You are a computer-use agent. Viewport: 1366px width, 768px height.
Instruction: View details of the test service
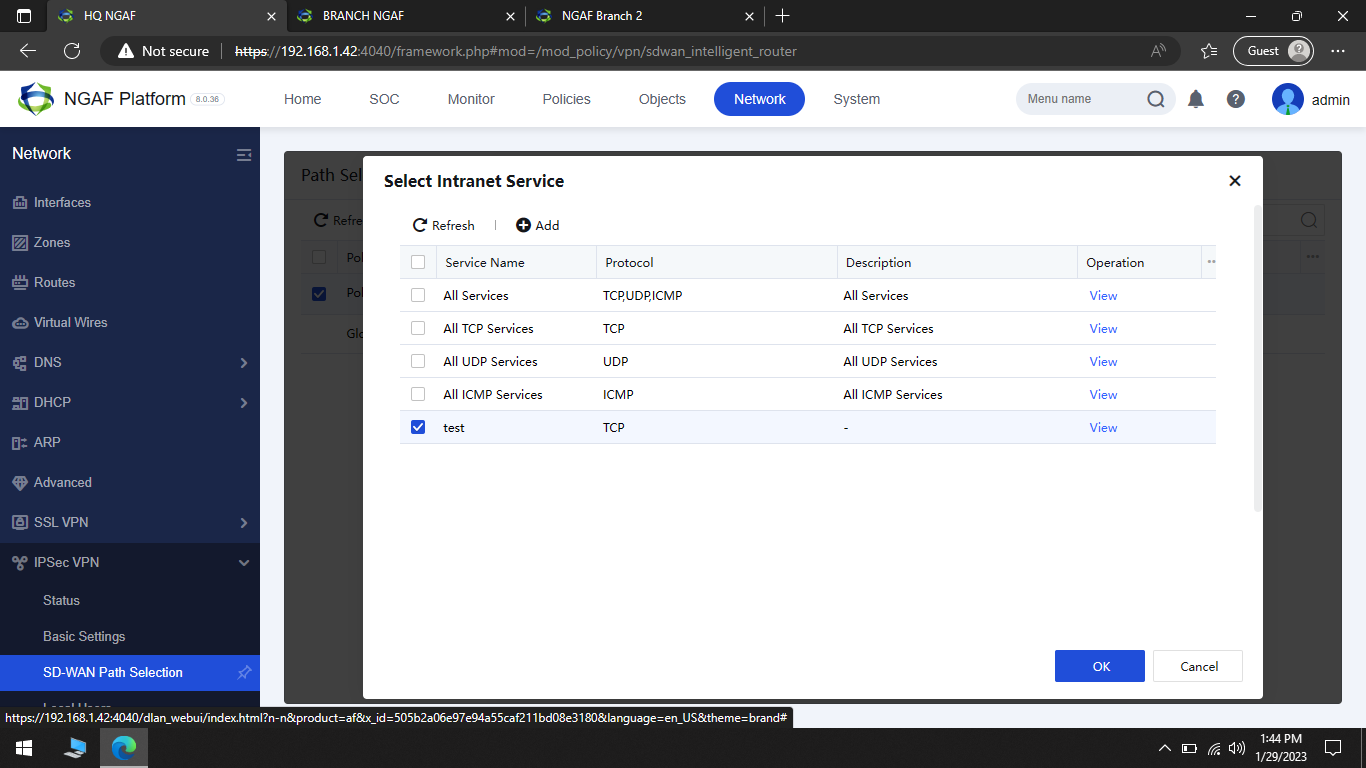pyautogui.click(x=1102, y=427)
